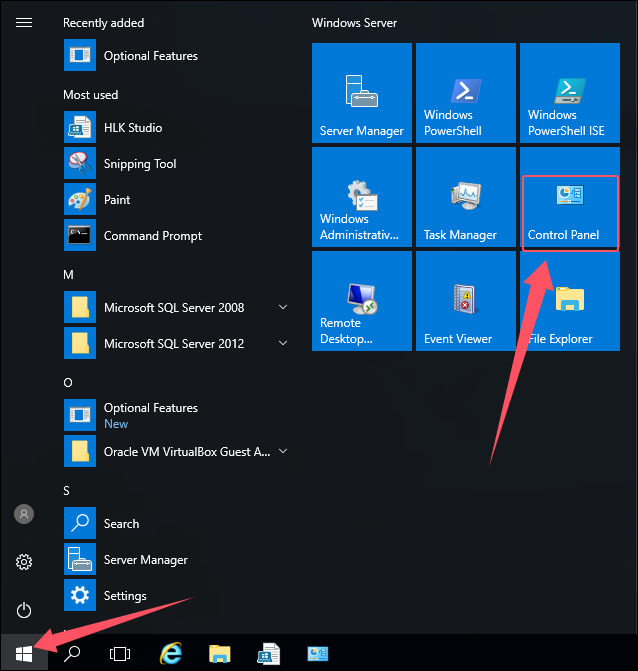
Task: Launch Snipping Tool from the app list
Action: coord(139,164)
